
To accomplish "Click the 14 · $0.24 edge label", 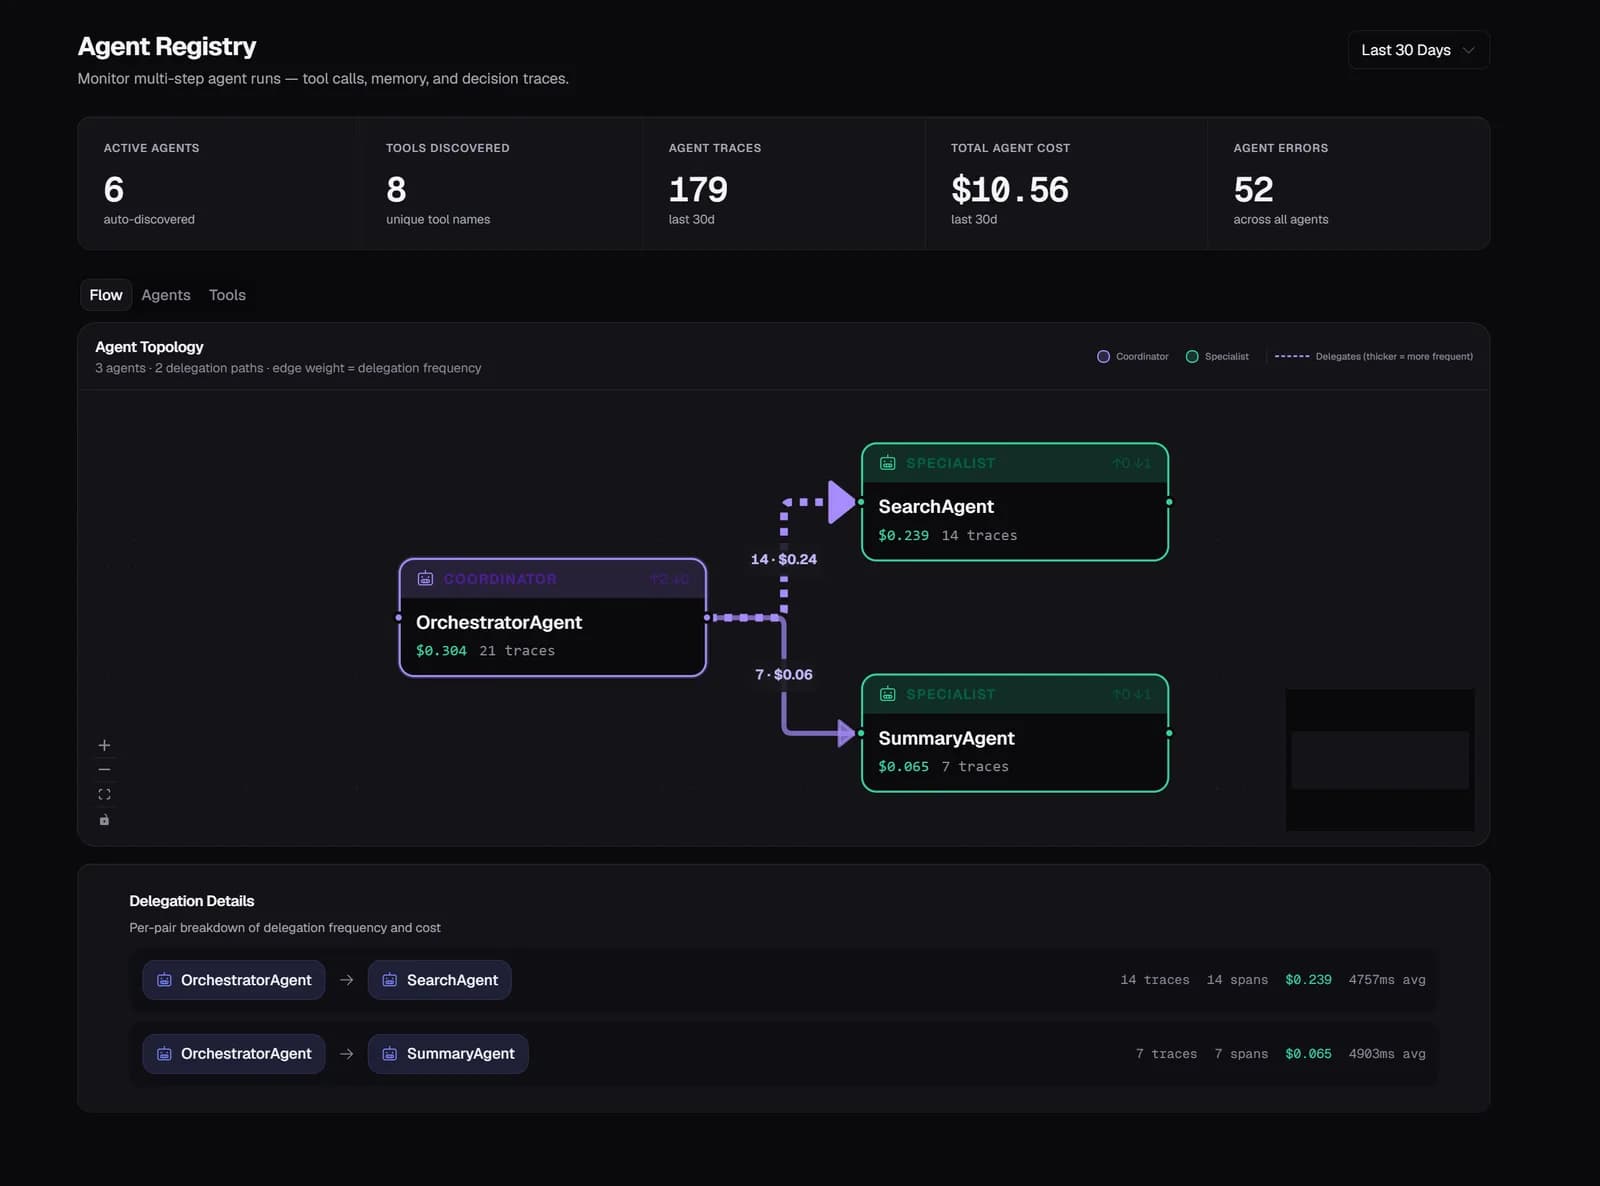I will pyautogui.click(x=784, y=559).
